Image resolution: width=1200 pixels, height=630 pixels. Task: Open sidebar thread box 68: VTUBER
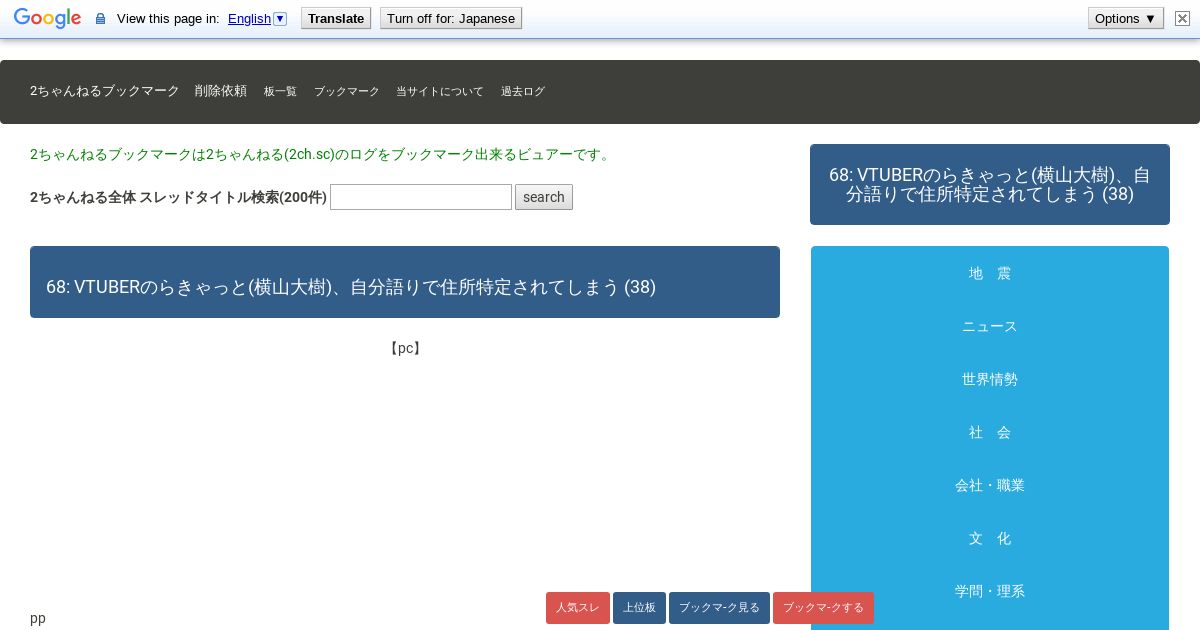990,184
